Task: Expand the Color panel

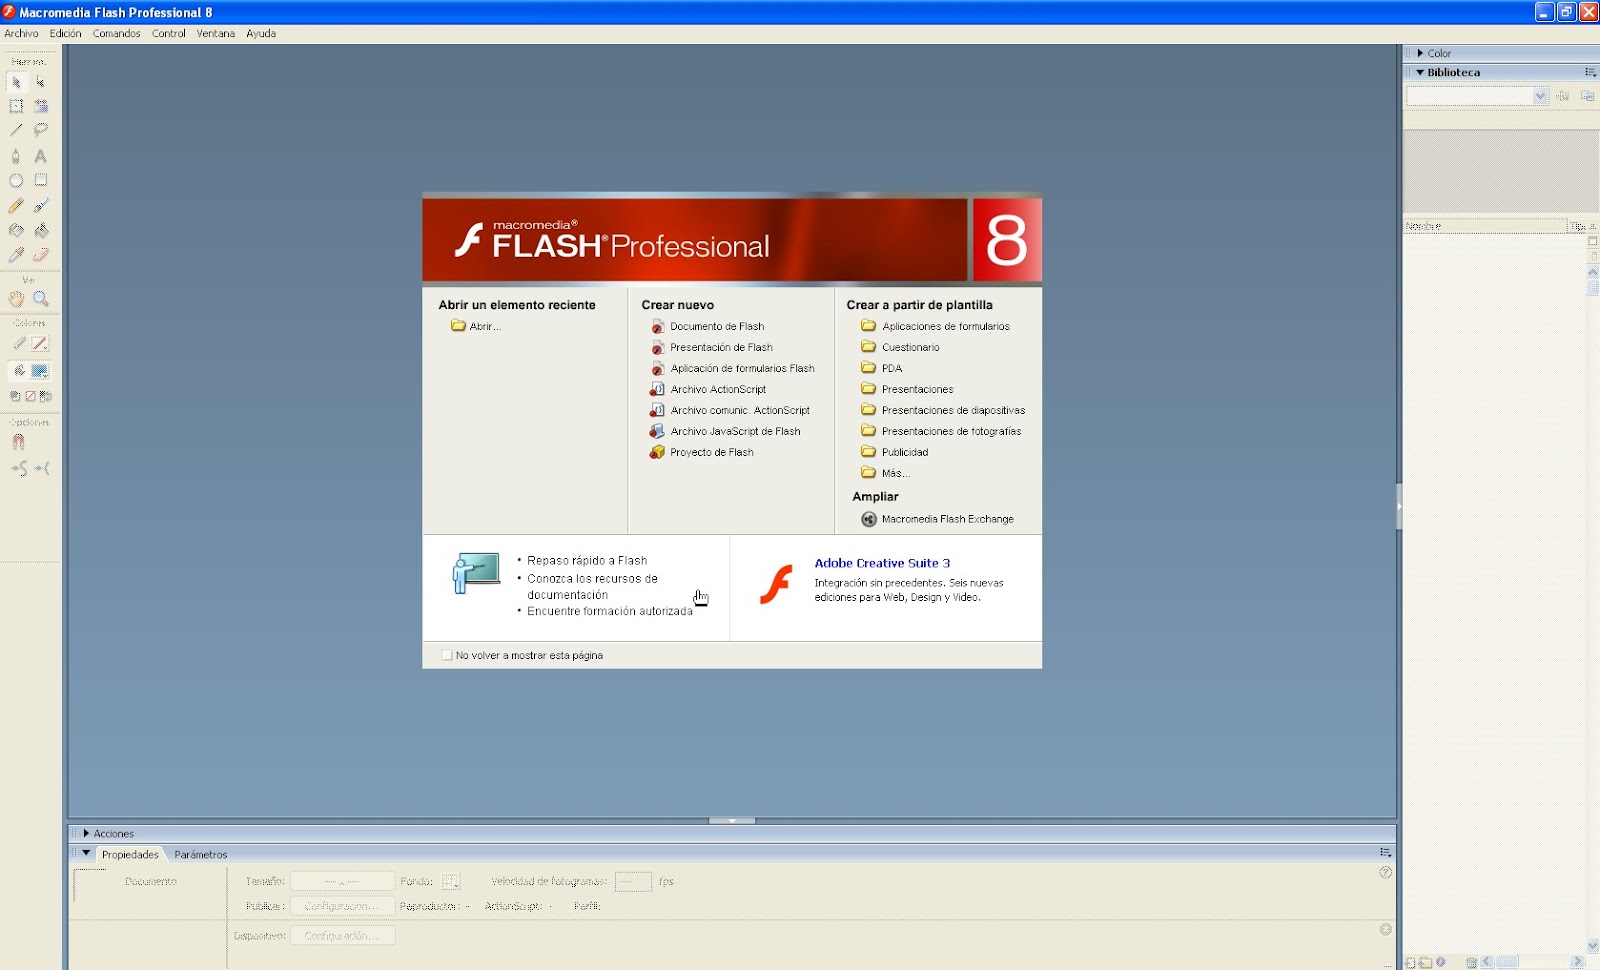Action: 1421,52
